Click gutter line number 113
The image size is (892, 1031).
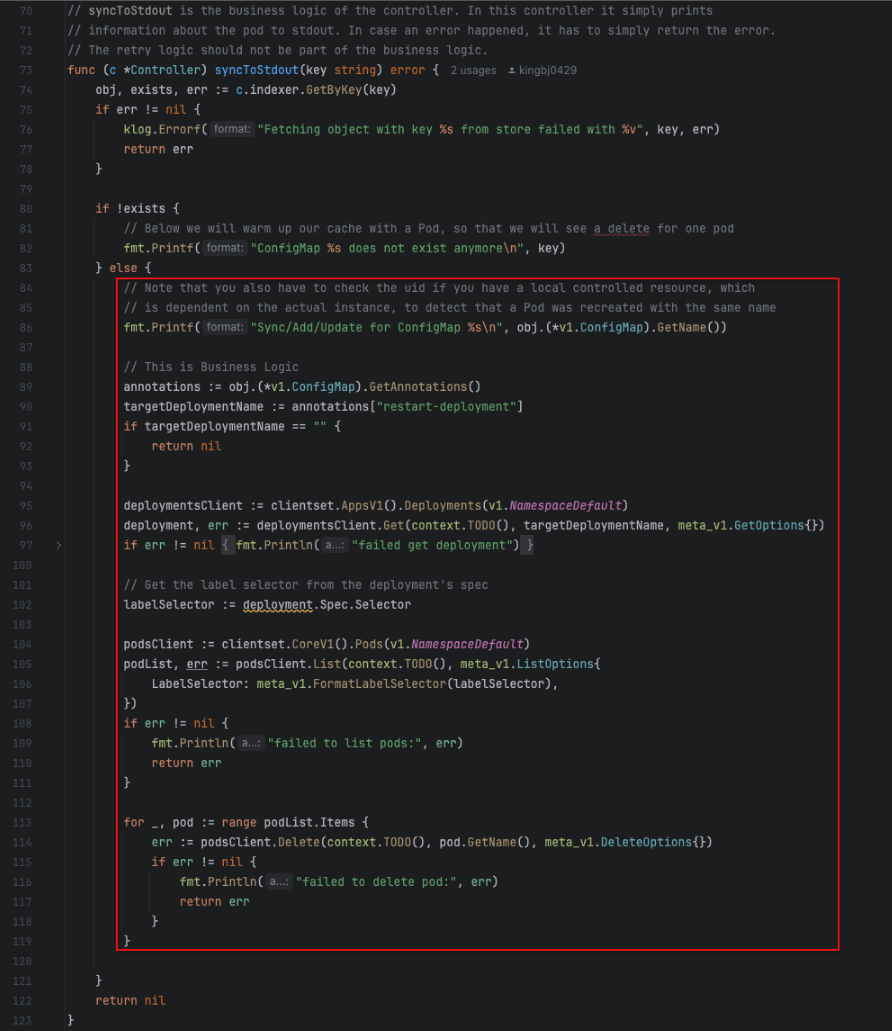(22, 823)
